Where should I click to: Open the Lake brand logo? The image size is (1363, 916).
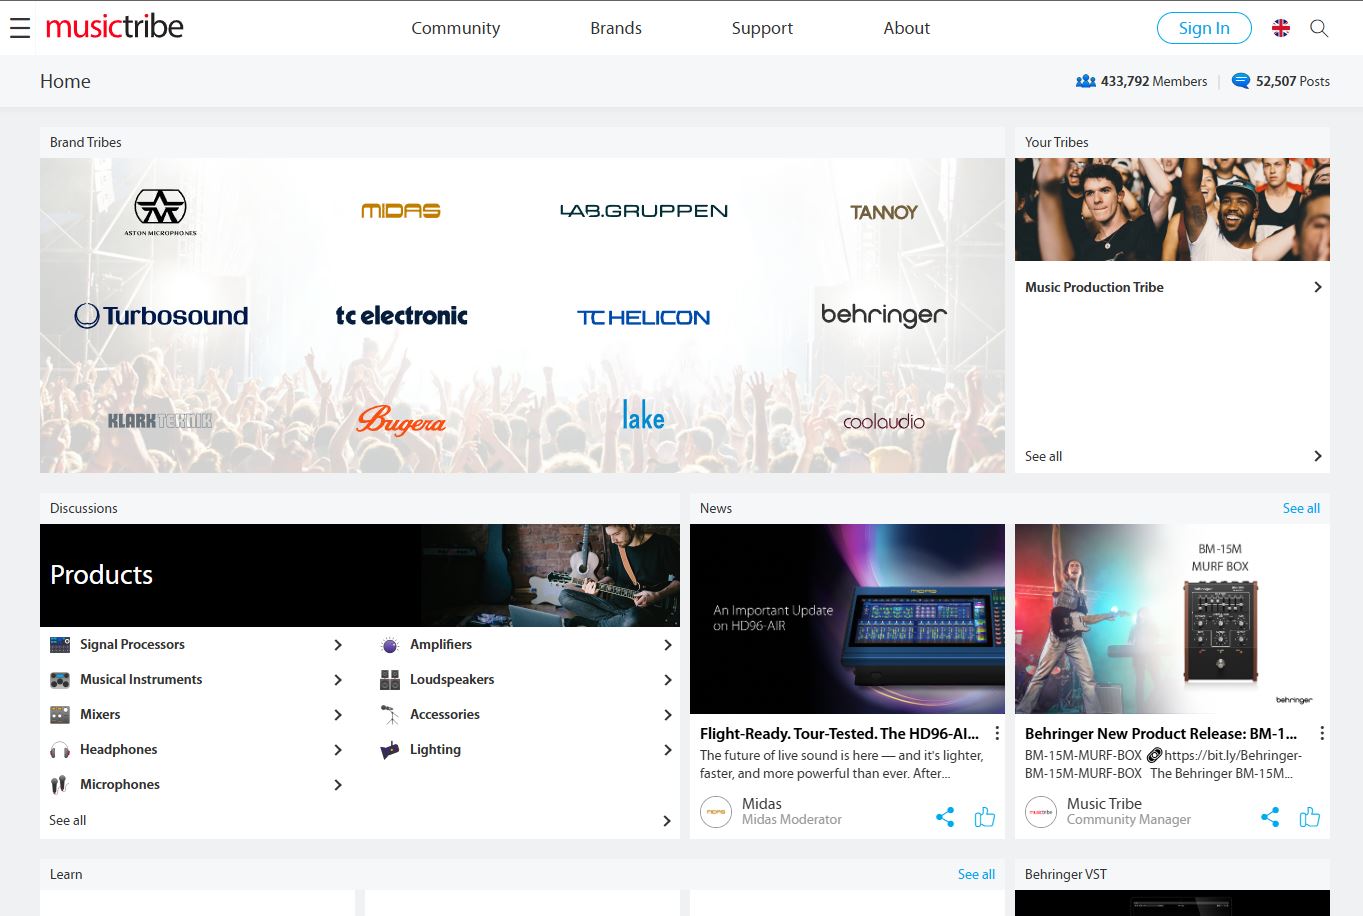pos(643,415)
